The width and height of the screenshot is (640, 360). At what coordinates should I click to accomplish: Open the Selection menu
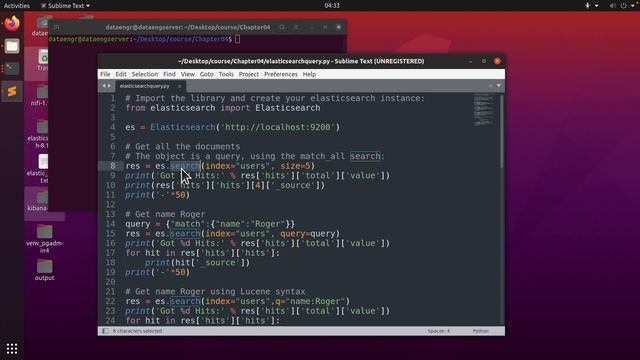[144, 74]
